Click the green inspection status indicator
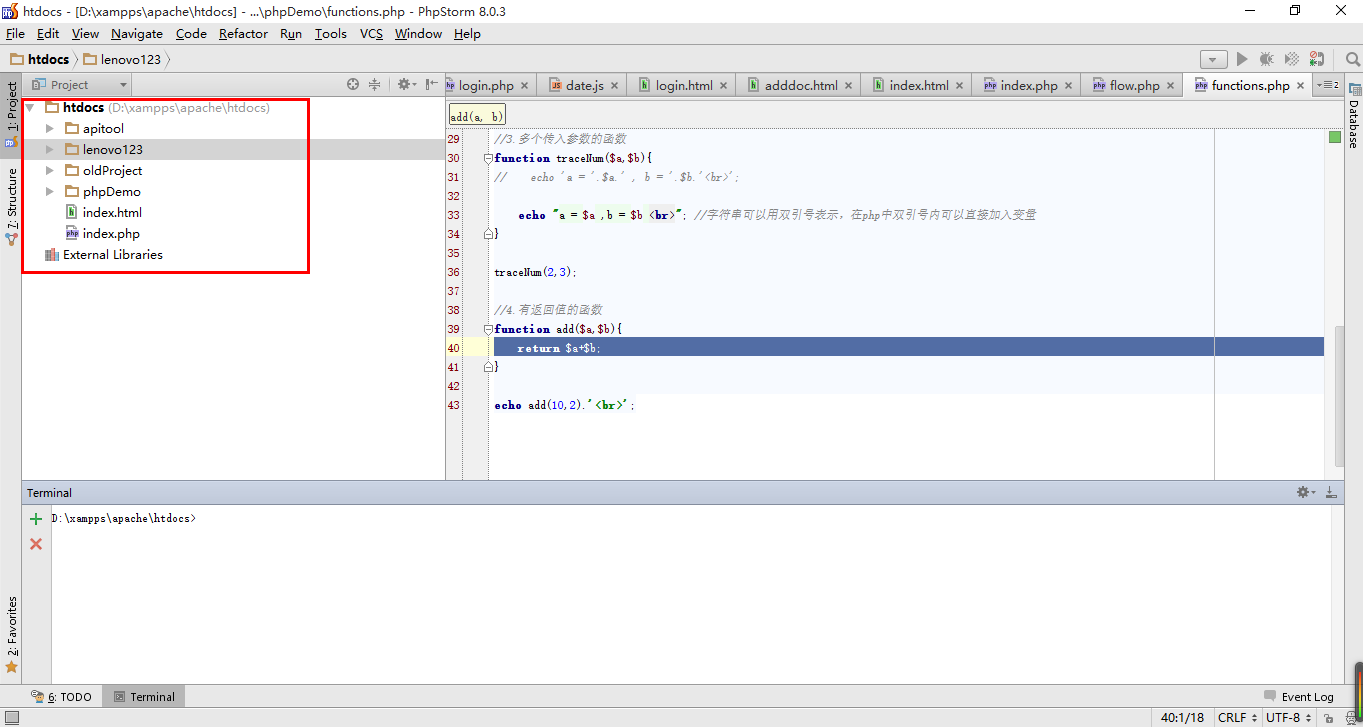 (1334, 137)
